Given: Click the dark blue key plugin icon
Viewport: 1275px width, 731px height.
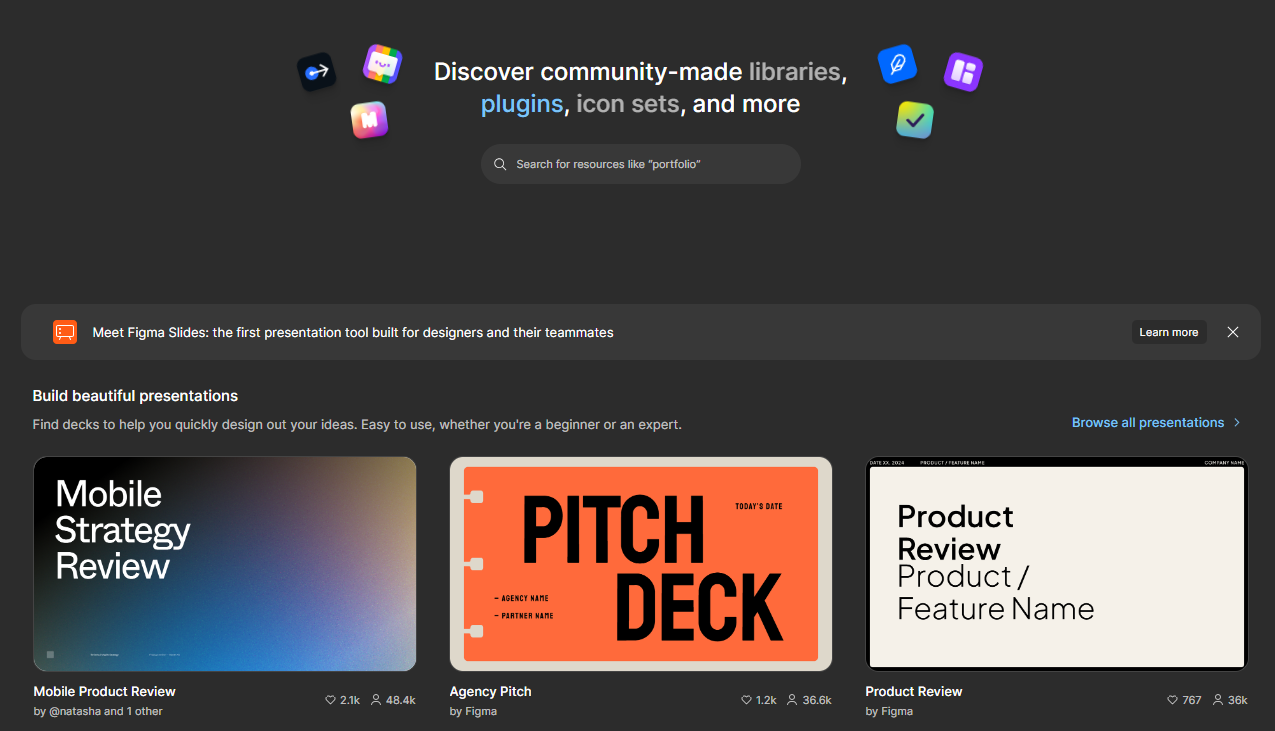Looking at the screenshot, I should [317, 72].
